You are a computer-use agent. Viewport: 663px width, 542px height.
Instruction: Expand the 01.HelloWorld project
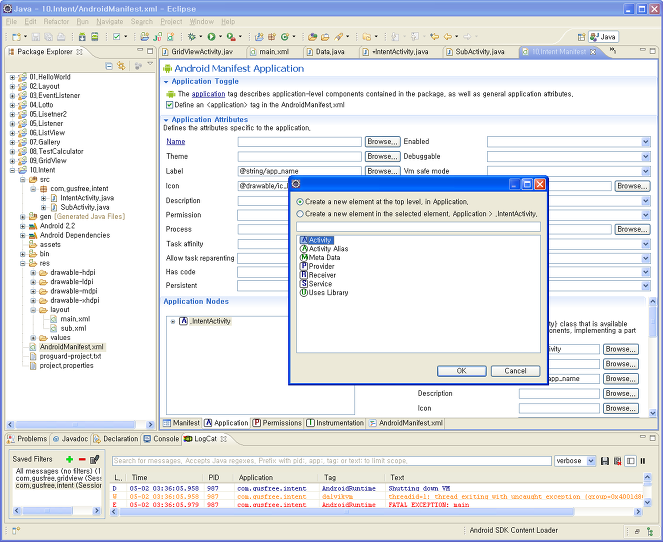click(x=12, y=77)
